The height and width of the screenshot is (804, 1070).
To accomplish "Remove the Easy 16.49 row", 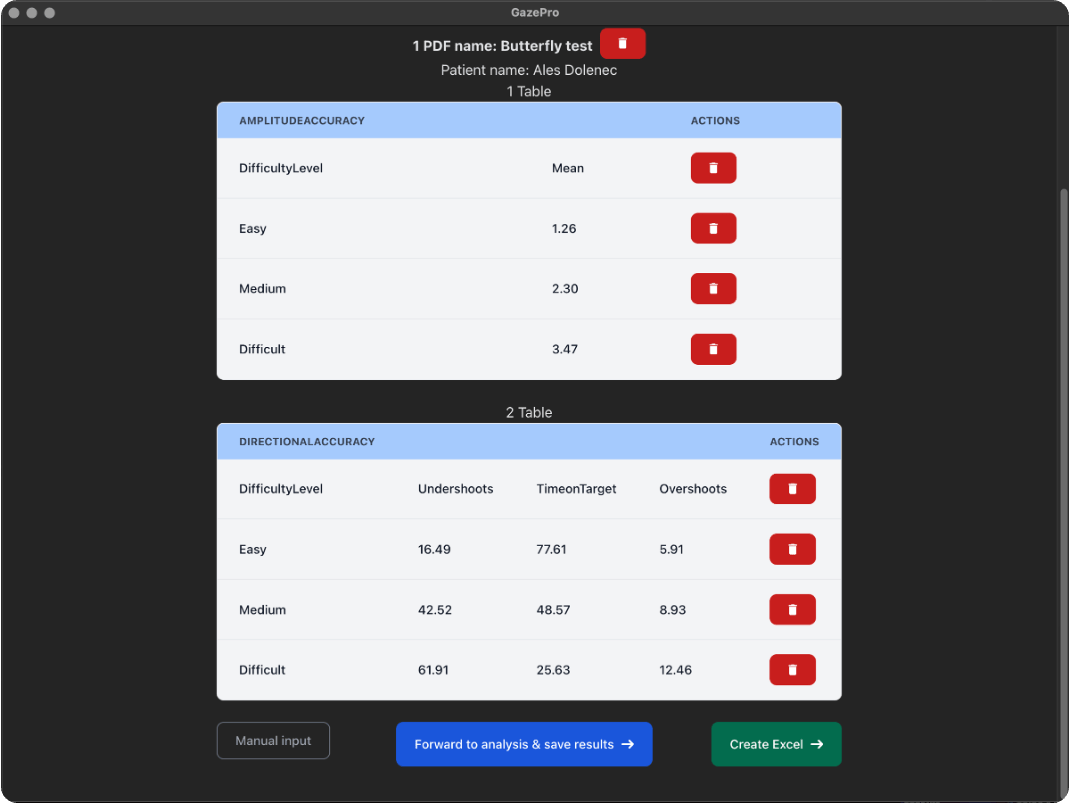I will click(792, 549).
